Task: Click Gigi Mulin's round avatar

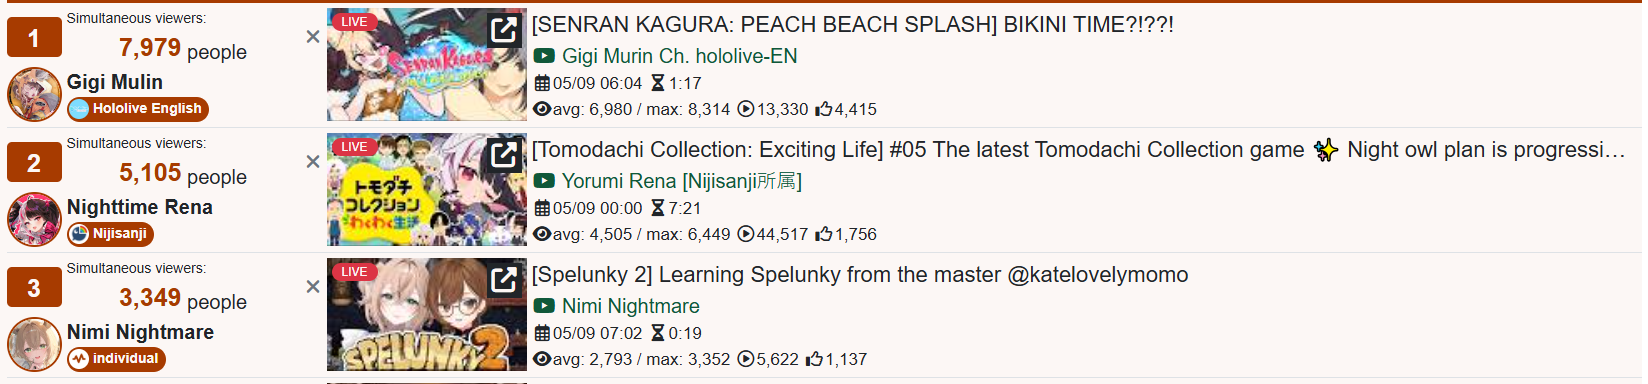Action: 35,95
